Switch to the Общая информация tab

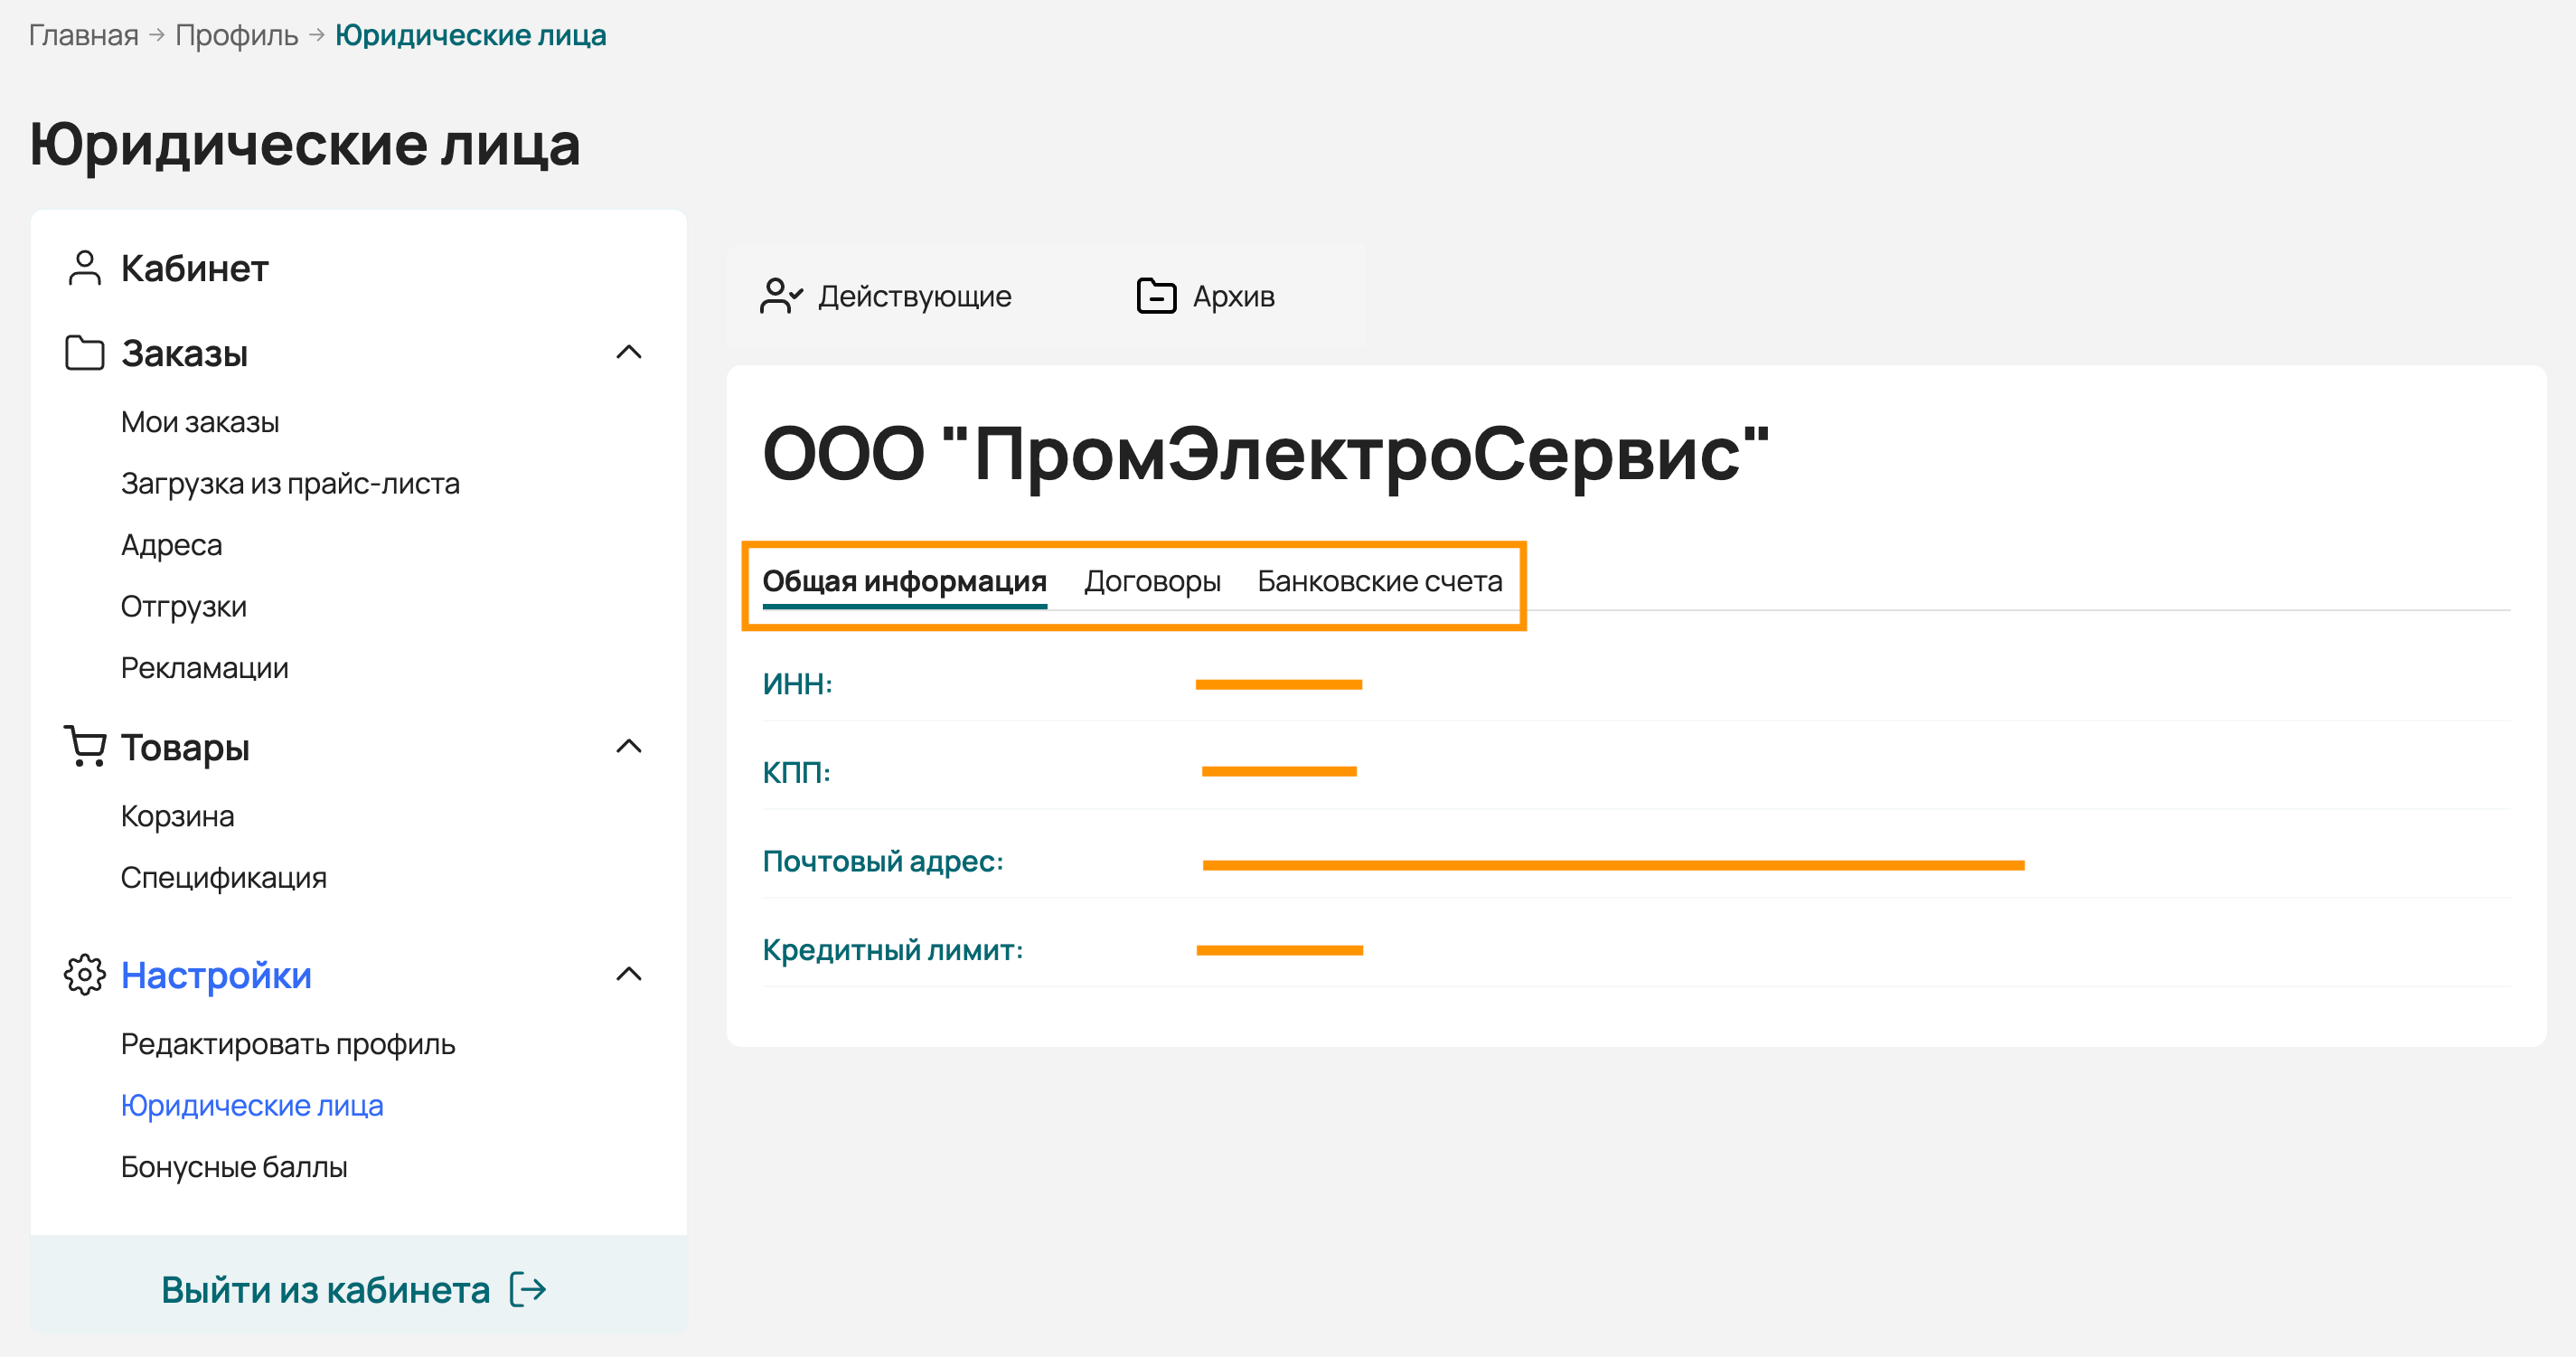tap(905, 582)
